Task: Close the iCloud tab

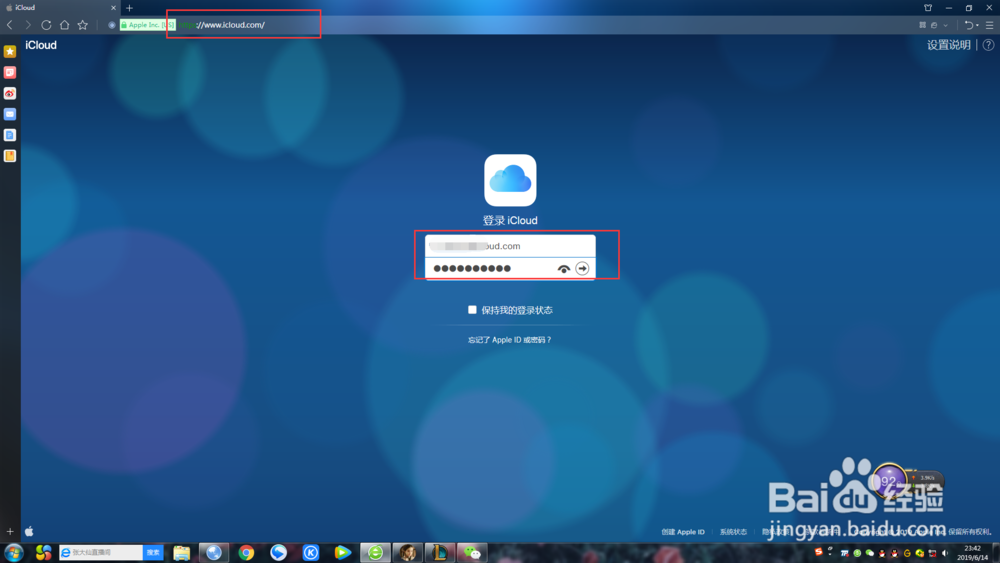Action: click(x=114, y=8)
